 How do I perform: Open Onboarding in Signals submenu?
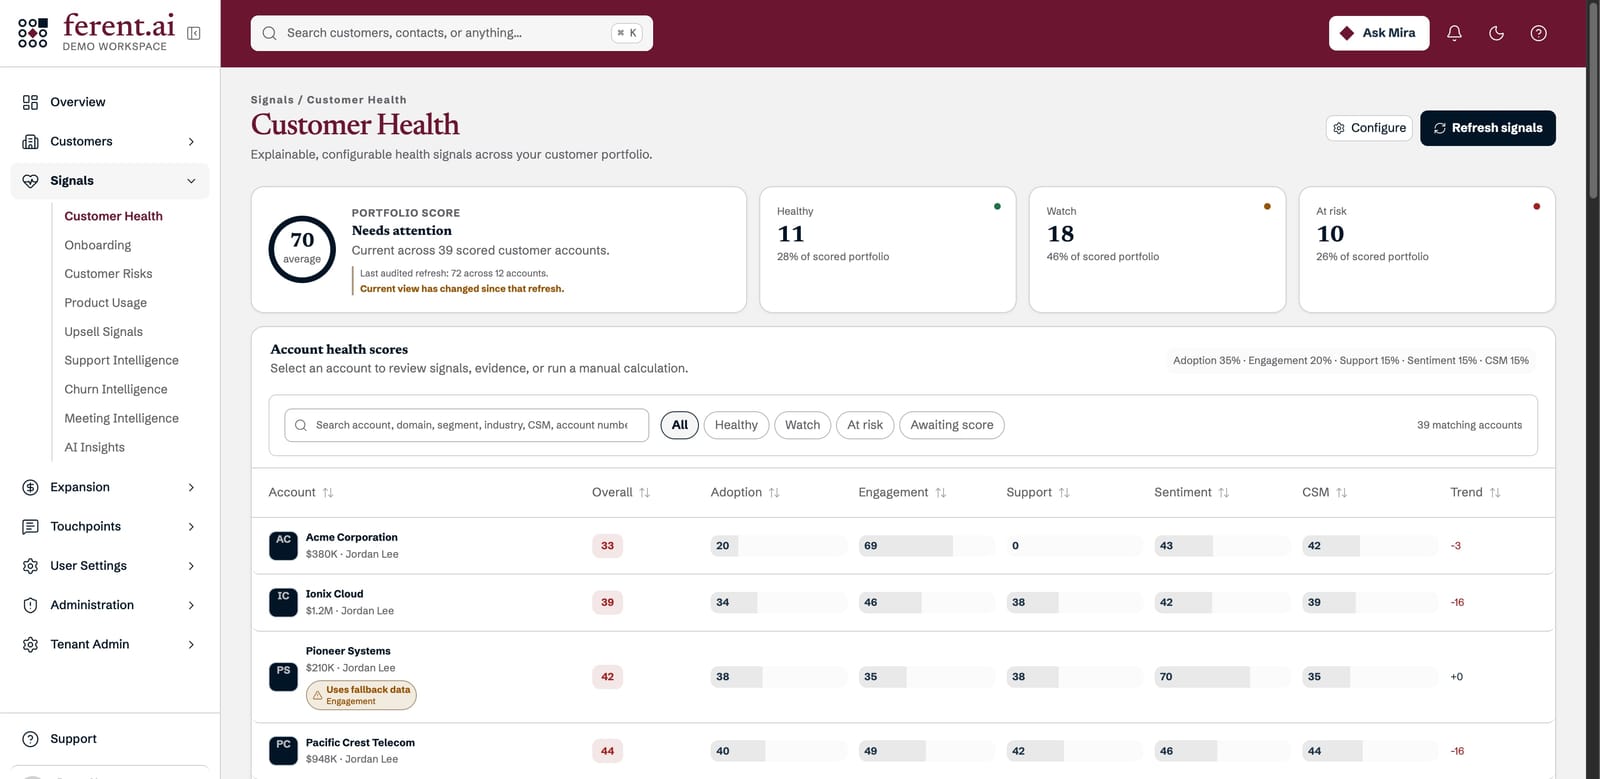coord(98,245)
